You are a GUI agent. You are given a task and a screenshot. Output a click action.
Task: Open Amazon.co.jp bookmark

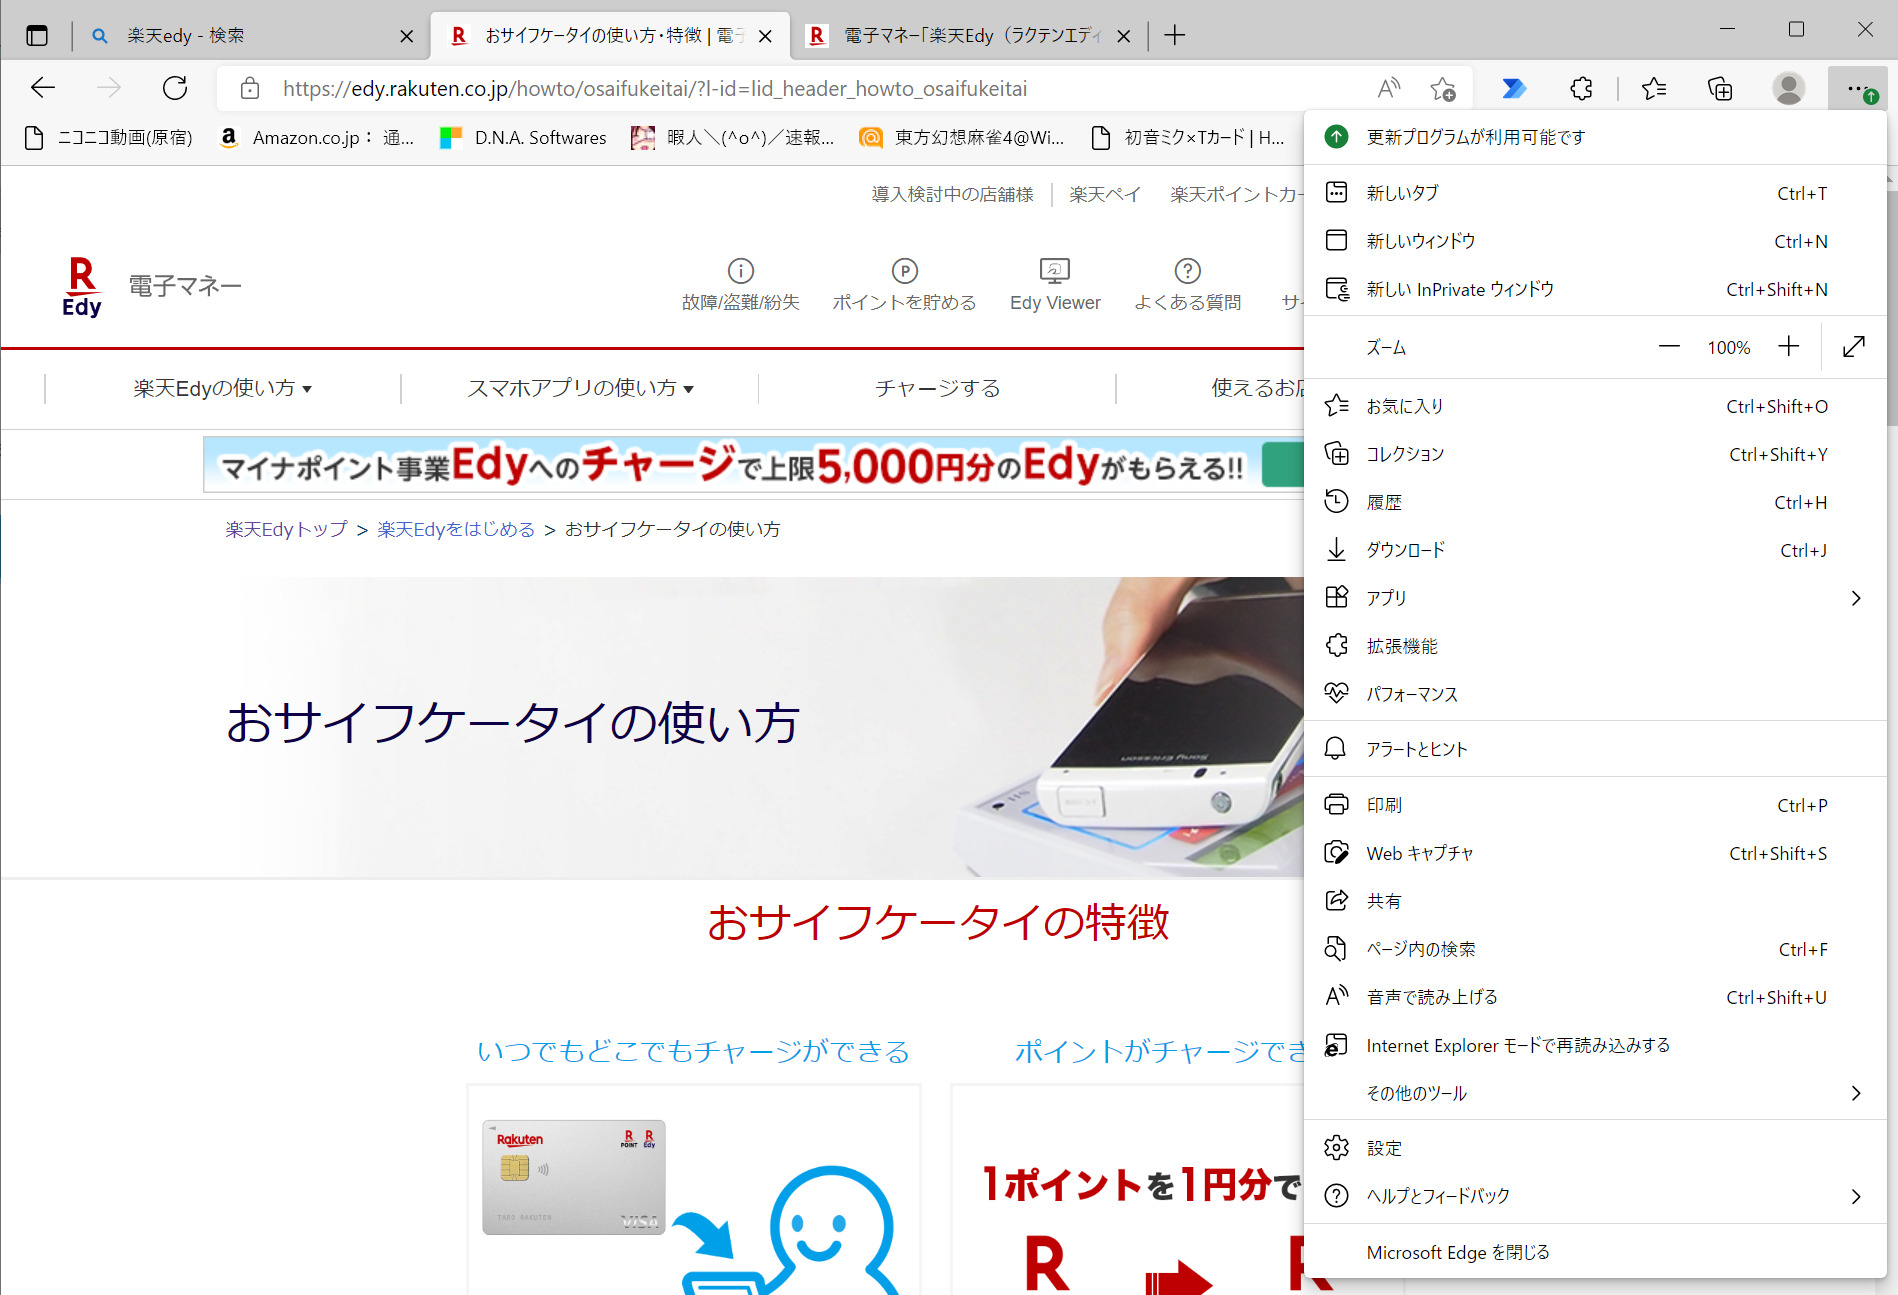pos(316,138)
